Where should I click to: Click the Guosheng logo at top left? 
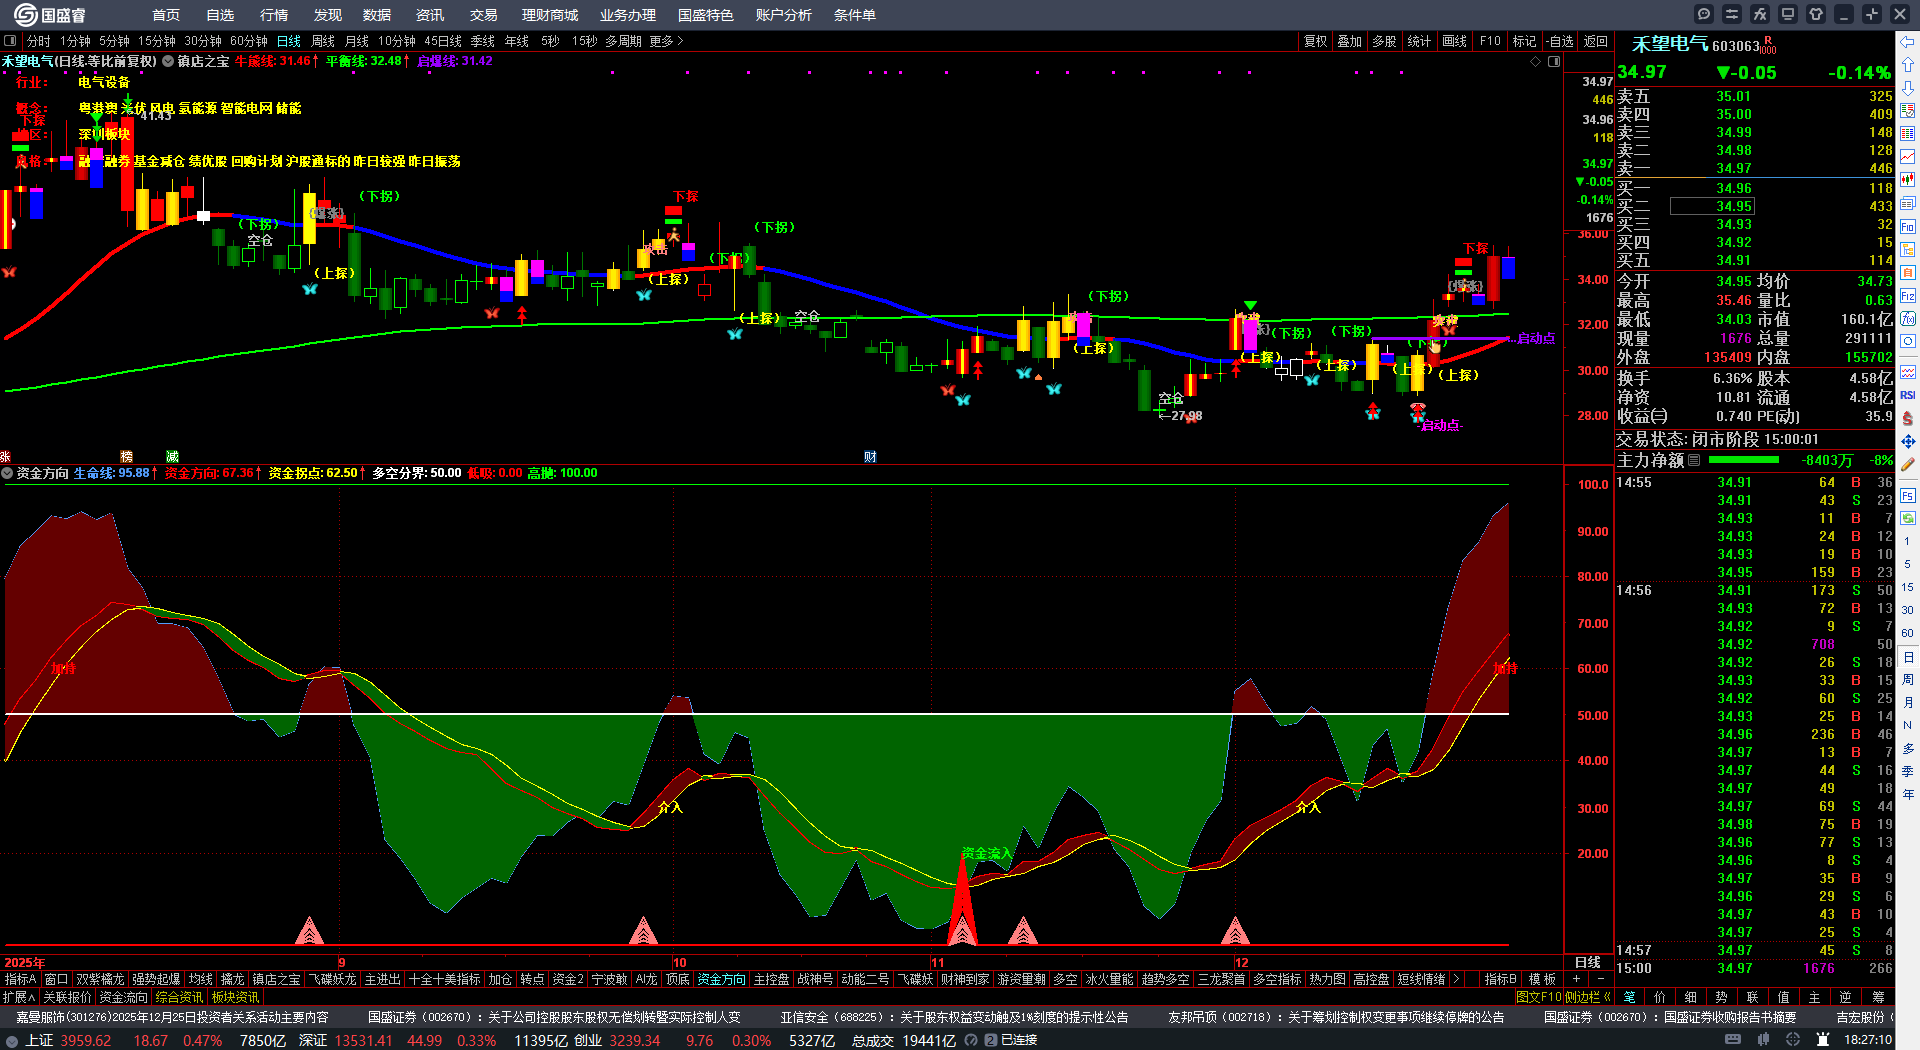point(50,15)
